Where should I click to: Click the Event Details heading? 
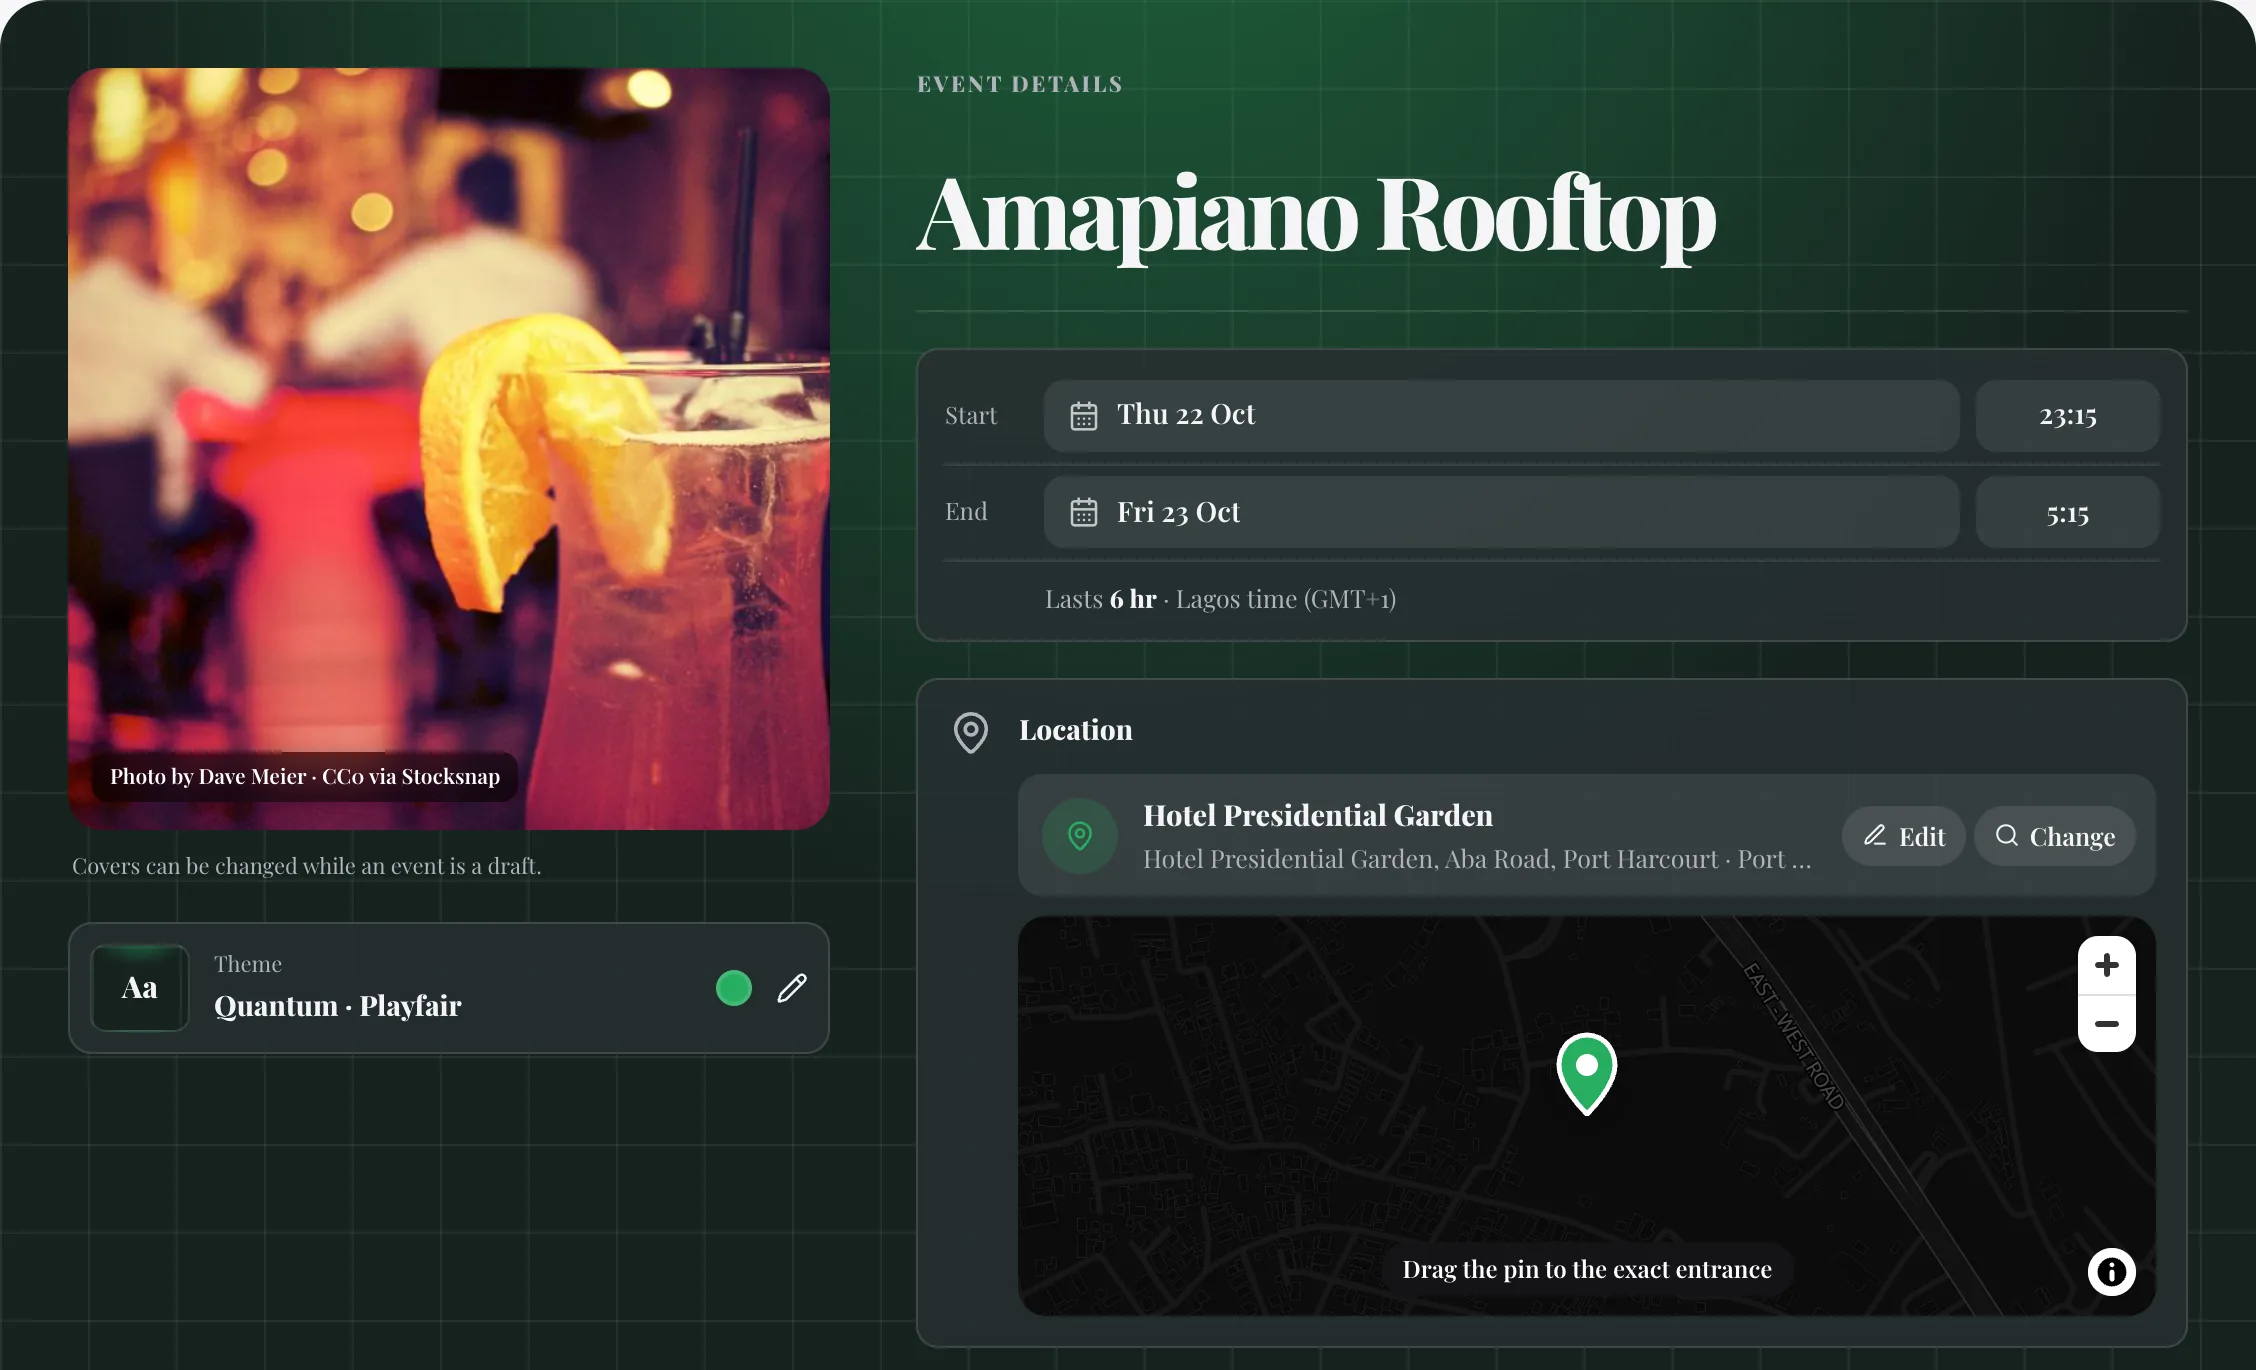(x=1020, y=84)
